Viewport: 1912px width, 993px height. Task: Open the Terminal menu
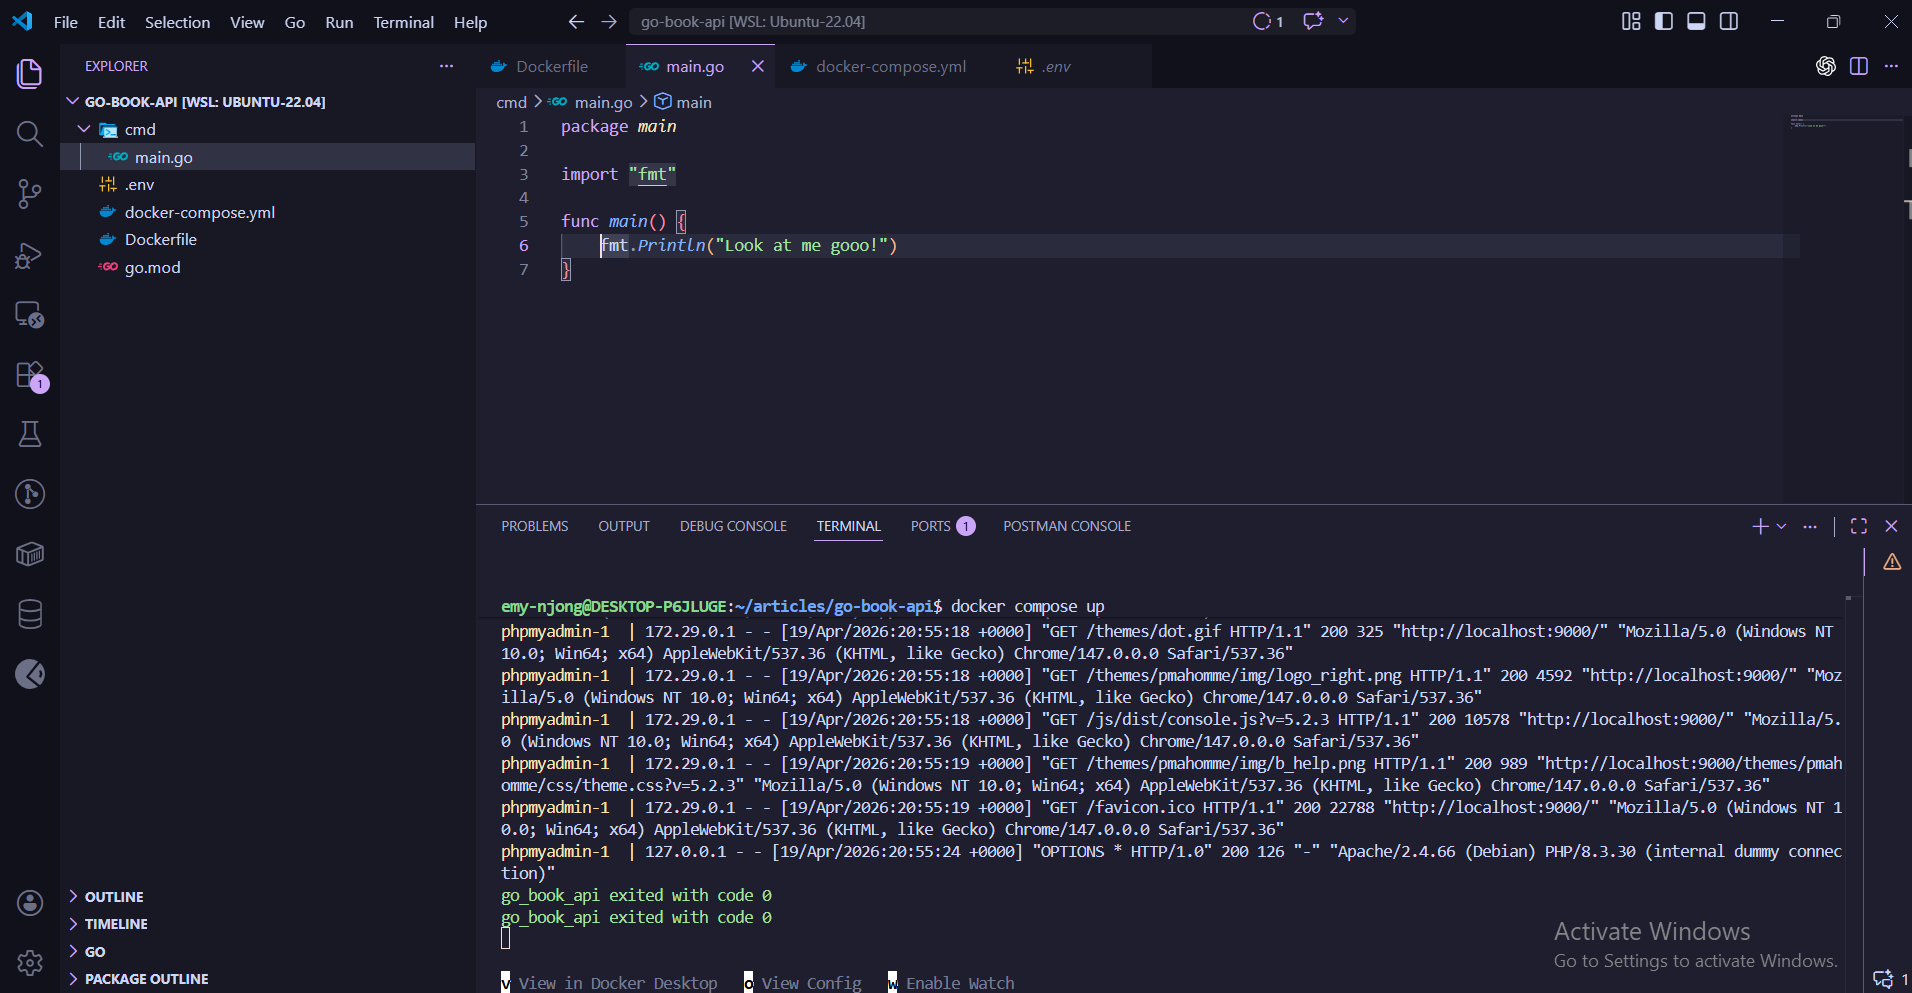[x=403, y=22]
